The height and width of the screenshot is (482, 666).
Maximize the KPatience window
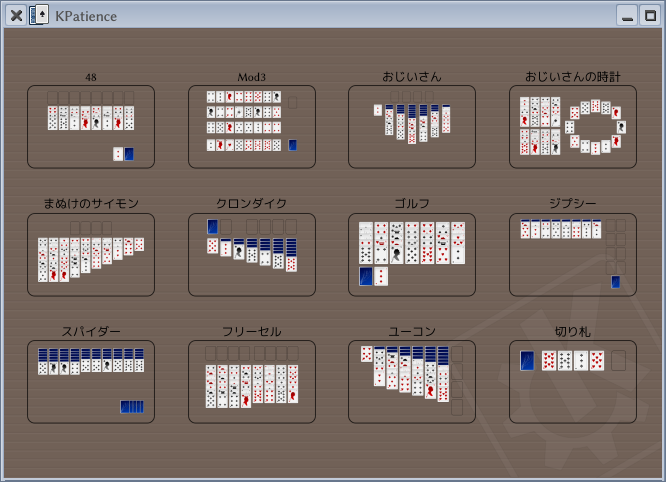pos(650,16)
